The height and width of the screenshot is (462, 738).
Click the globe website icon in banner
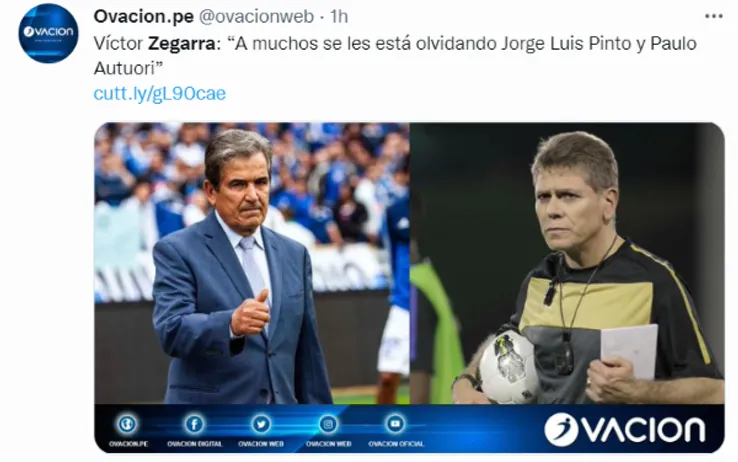(x=127, y=424)
